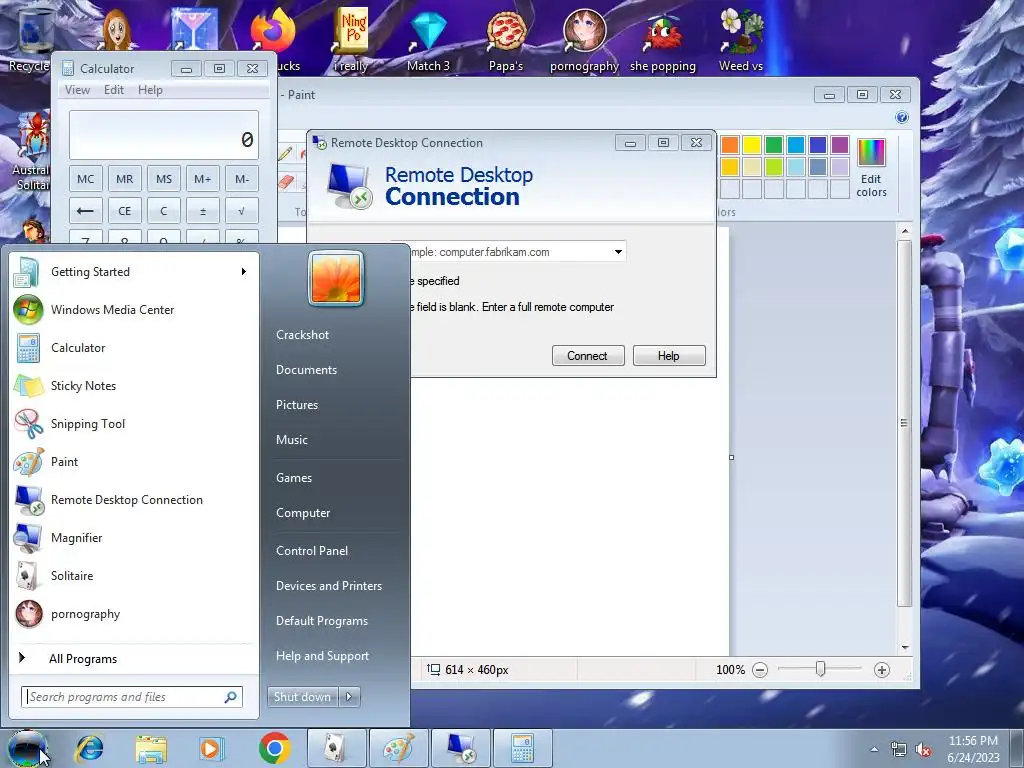Select the Papa's desktop shortcut
Image resolution: width=1024 pixels, height=768 pixels.
coord(506,40)
